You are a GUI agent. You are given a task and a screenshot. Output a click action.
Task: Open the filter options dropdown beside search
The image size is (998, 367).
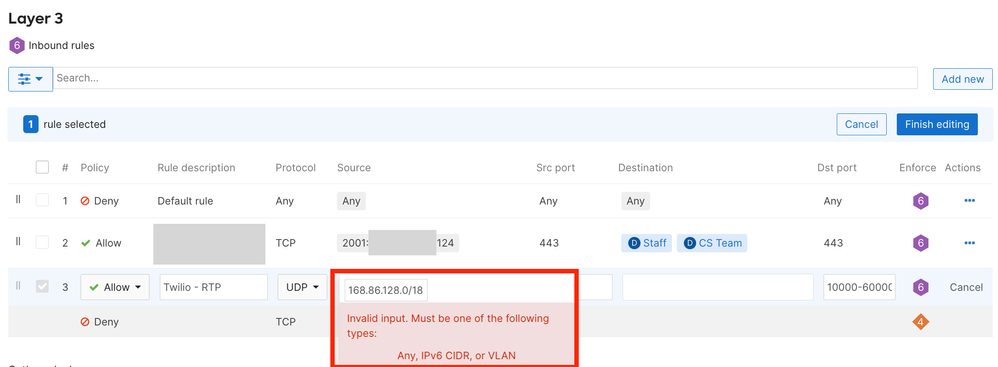click(30, 79)
